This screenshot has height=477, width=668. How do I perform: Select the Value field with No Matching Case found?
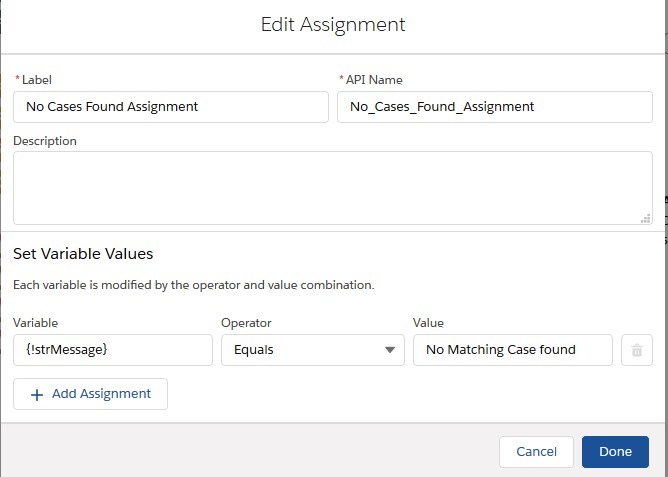click(512, 350)
